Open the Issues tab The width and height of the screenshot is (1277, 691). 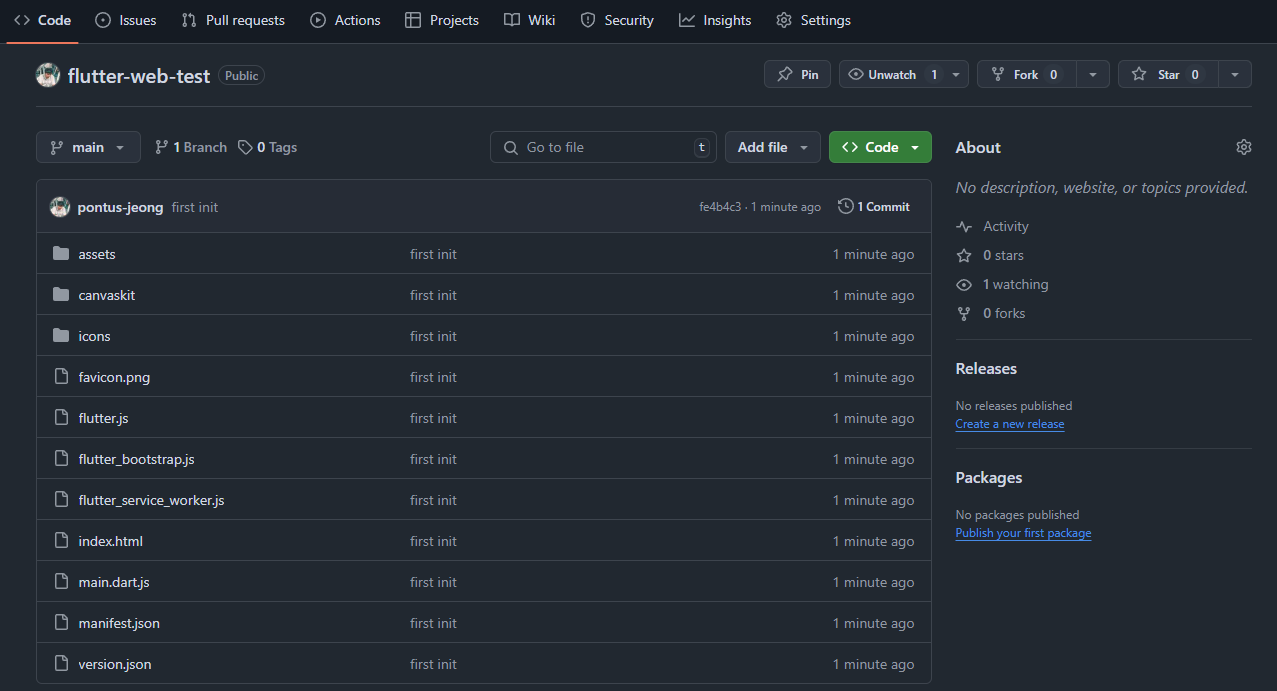pos(126,20)
